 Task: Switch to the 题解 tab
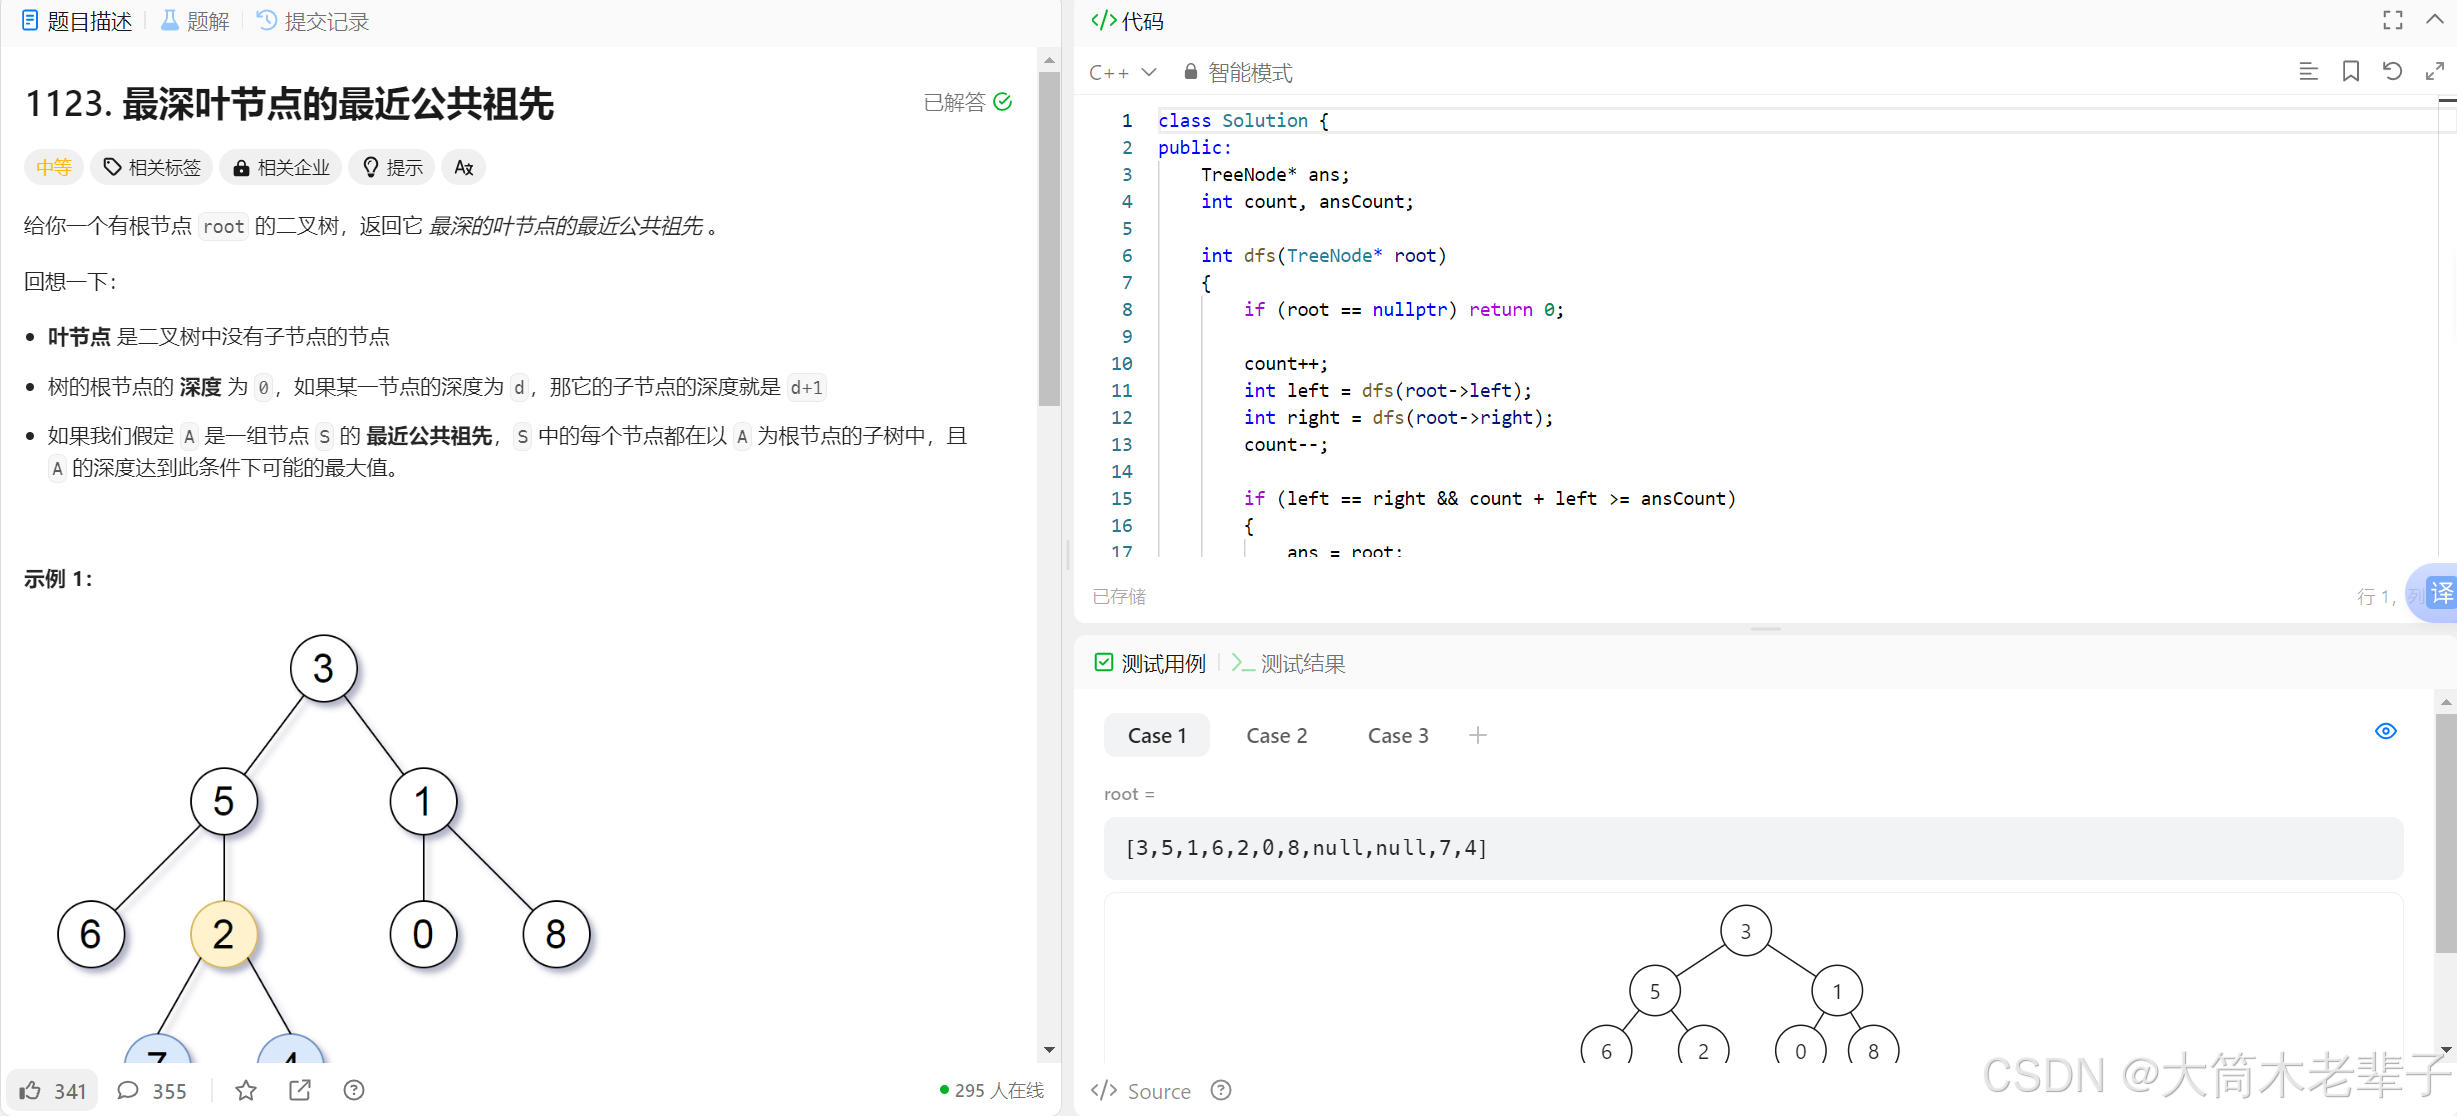[195, 21]
